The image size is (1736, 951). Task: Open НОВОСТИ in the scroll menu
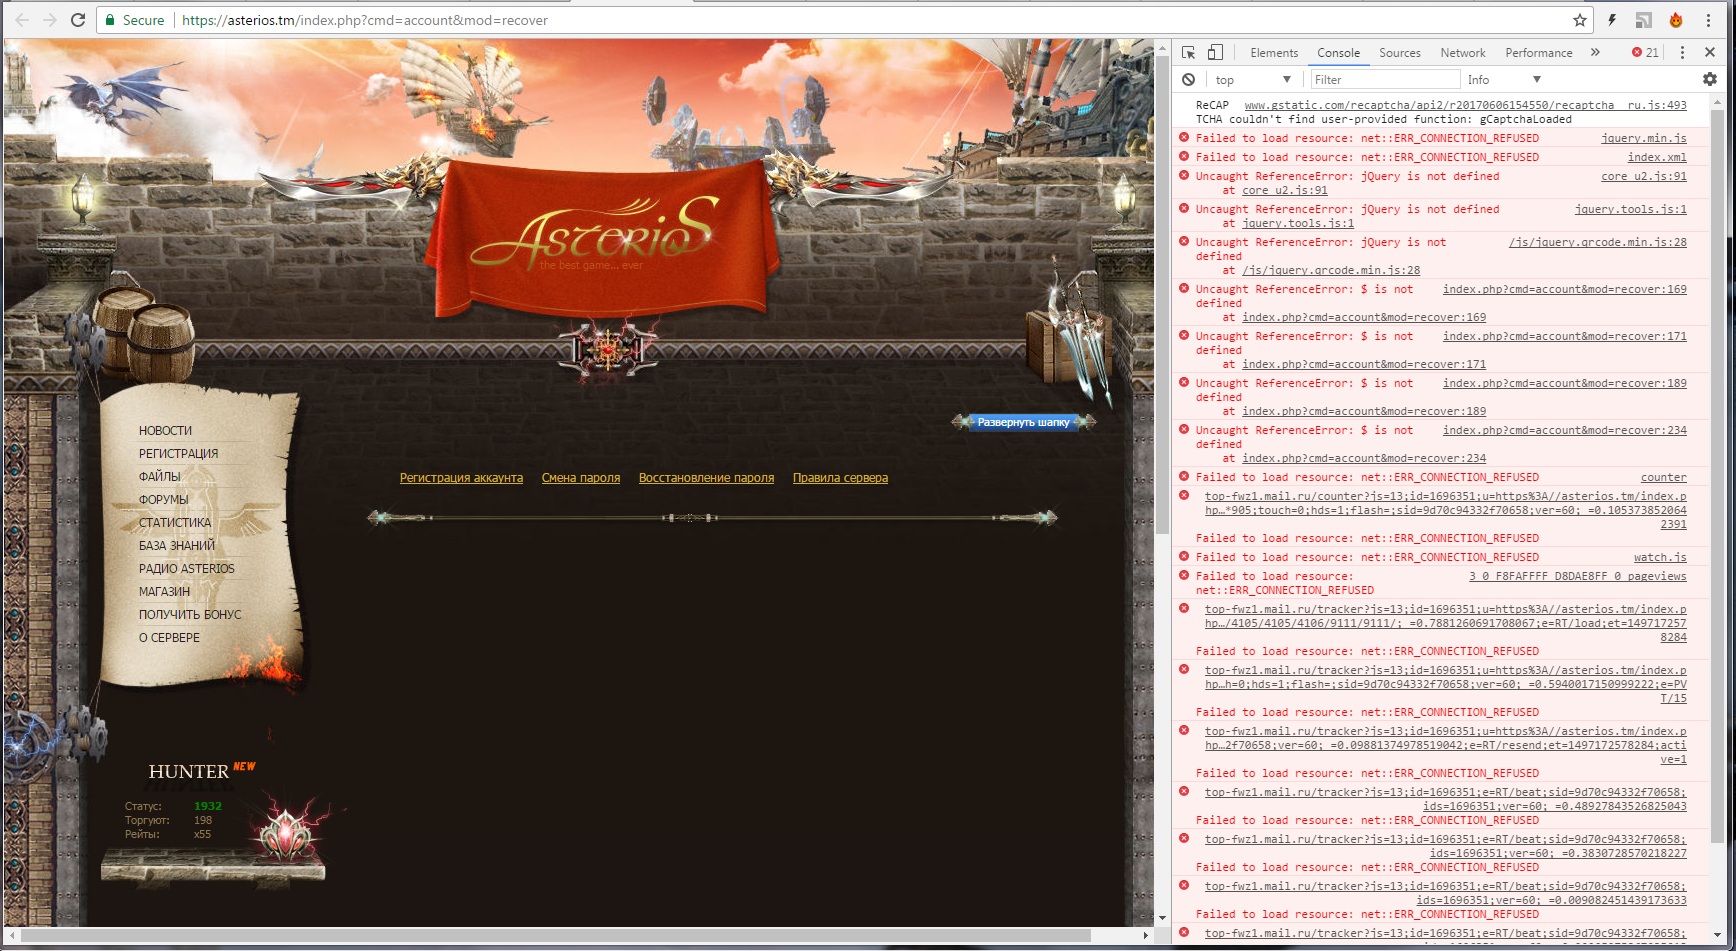(x=165, y=431)
